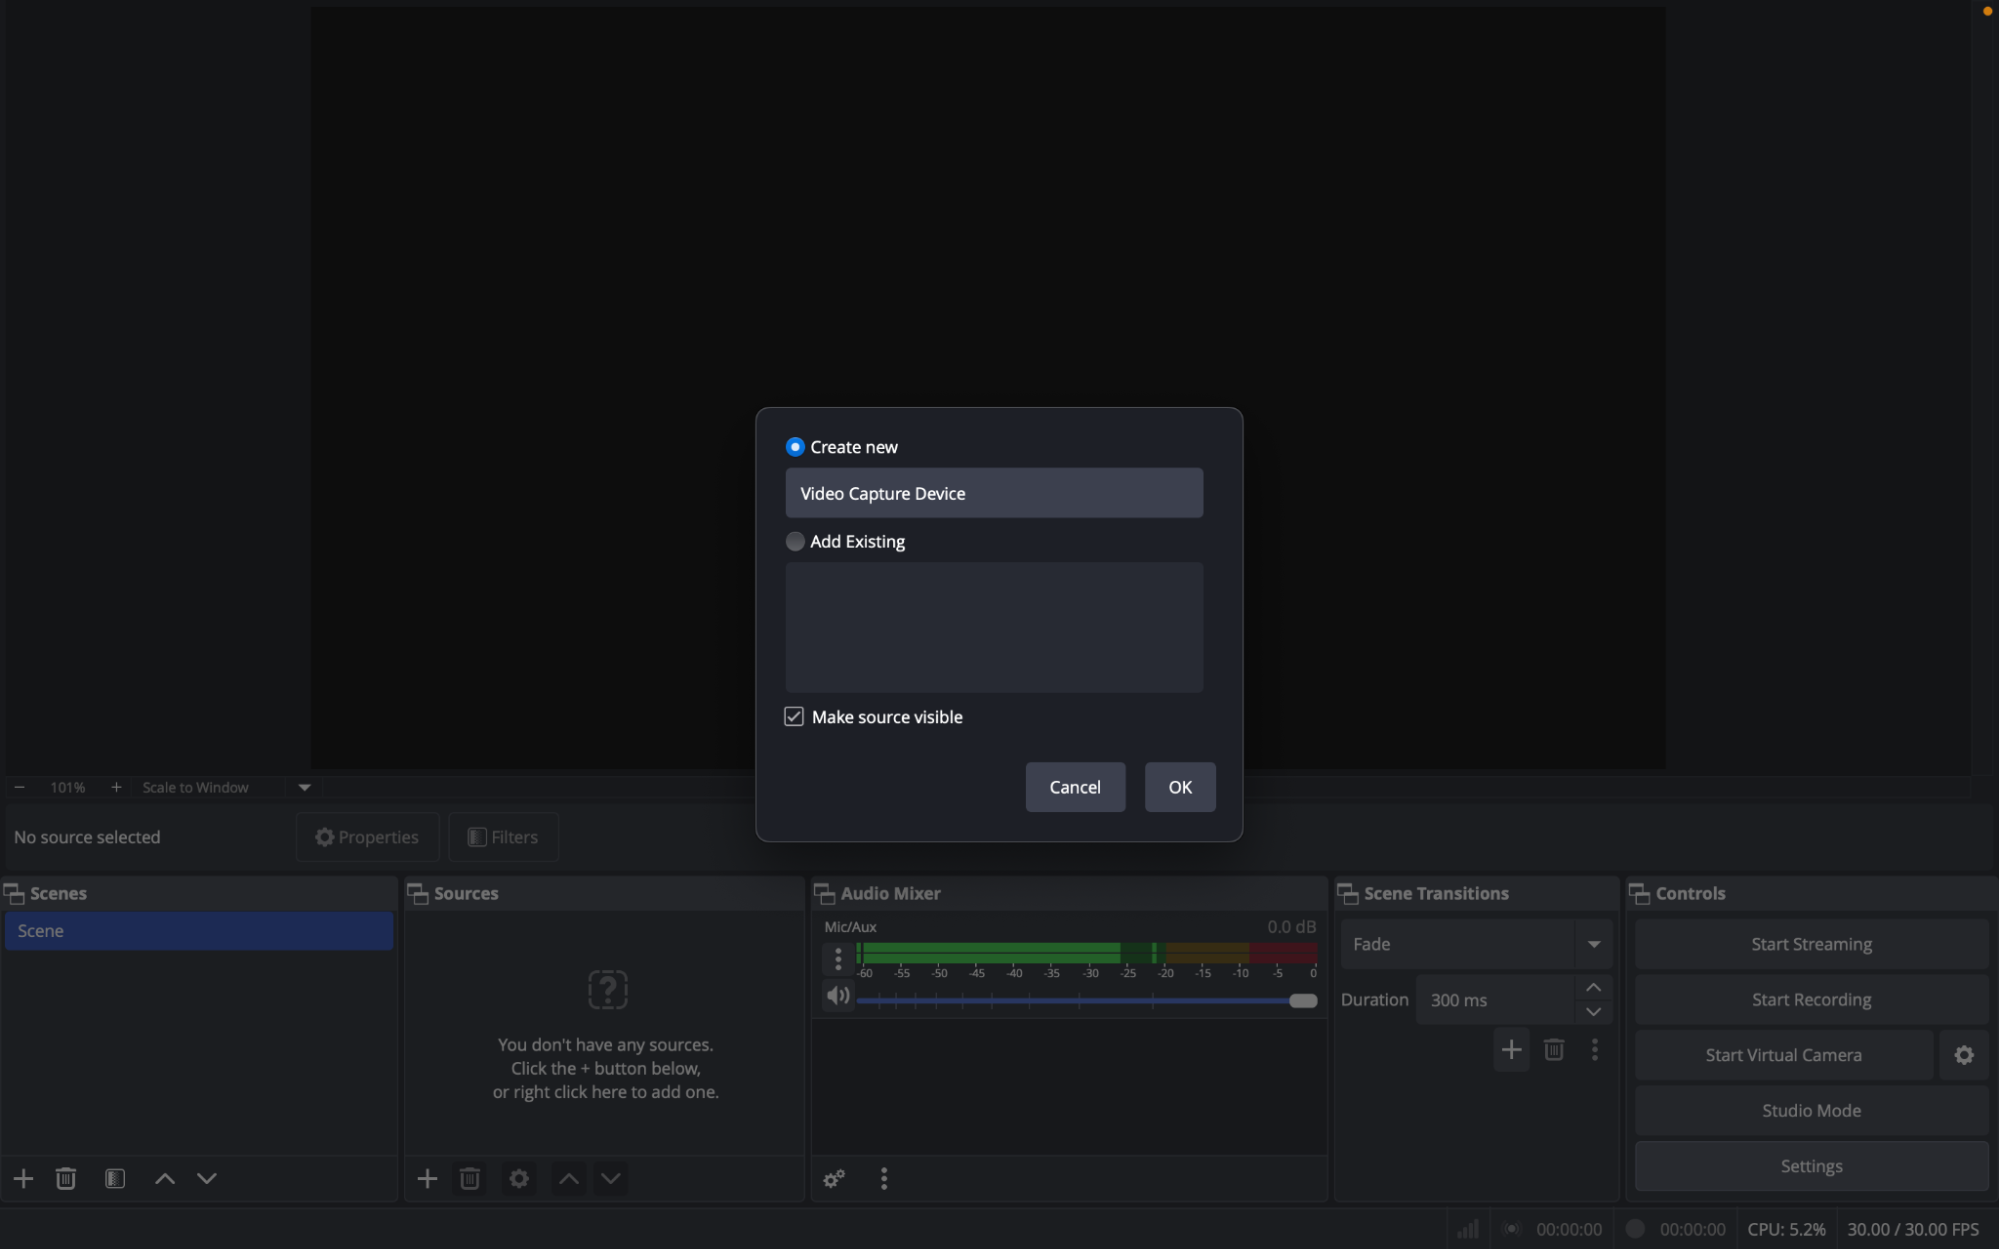Add source with plus icon in Sources panel

pyautogui.click(x=427, y=1179)
